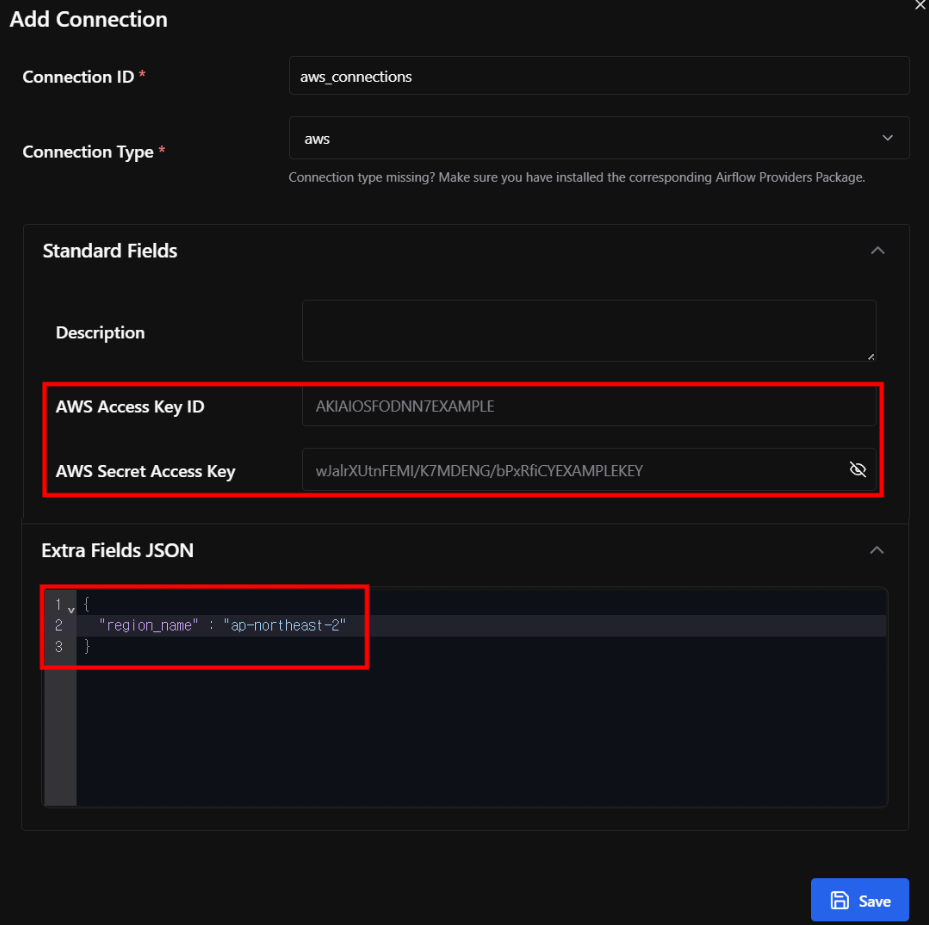This screenshot has width=929, height=925.
Task: Click the Standard Fields heading
Action: pyautogui.click(x=110, y=251)
